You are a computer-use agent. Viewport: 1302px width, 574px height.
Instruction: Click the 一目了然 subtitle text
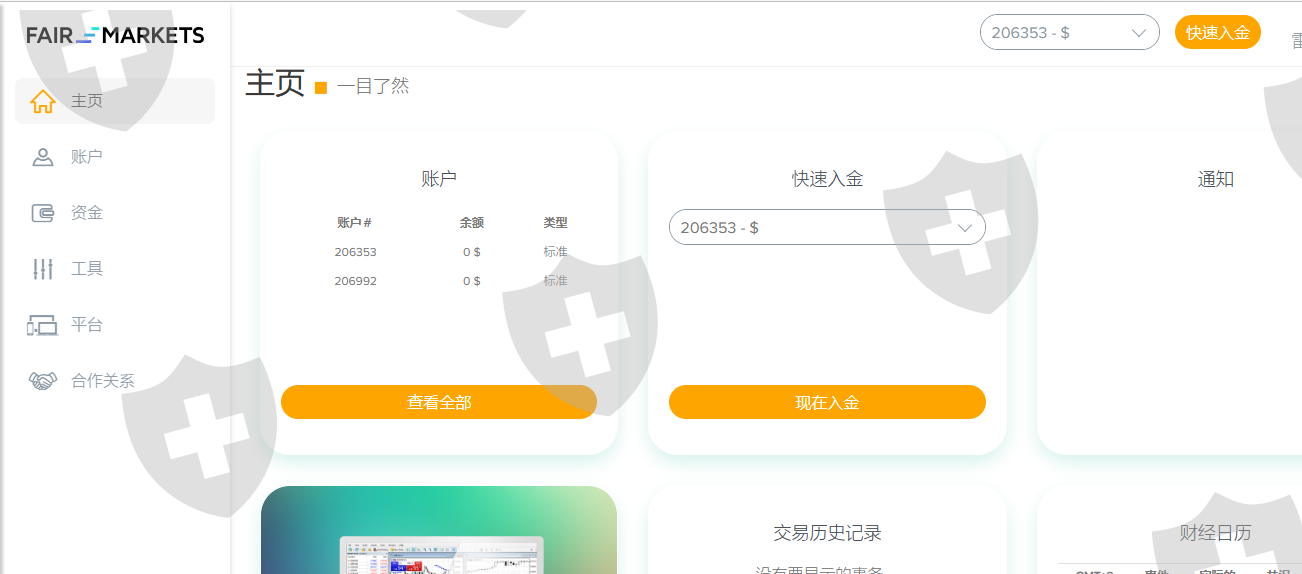click(x=373, y=86)
